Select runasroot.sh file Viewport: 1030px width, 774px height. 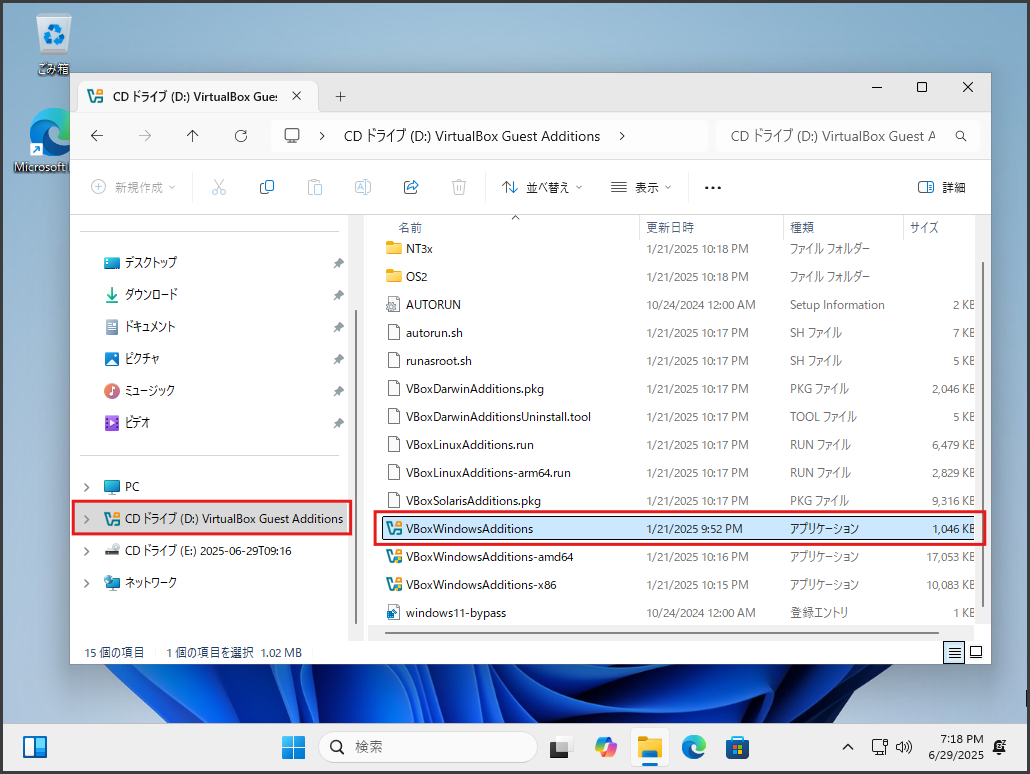click(439, 361)
